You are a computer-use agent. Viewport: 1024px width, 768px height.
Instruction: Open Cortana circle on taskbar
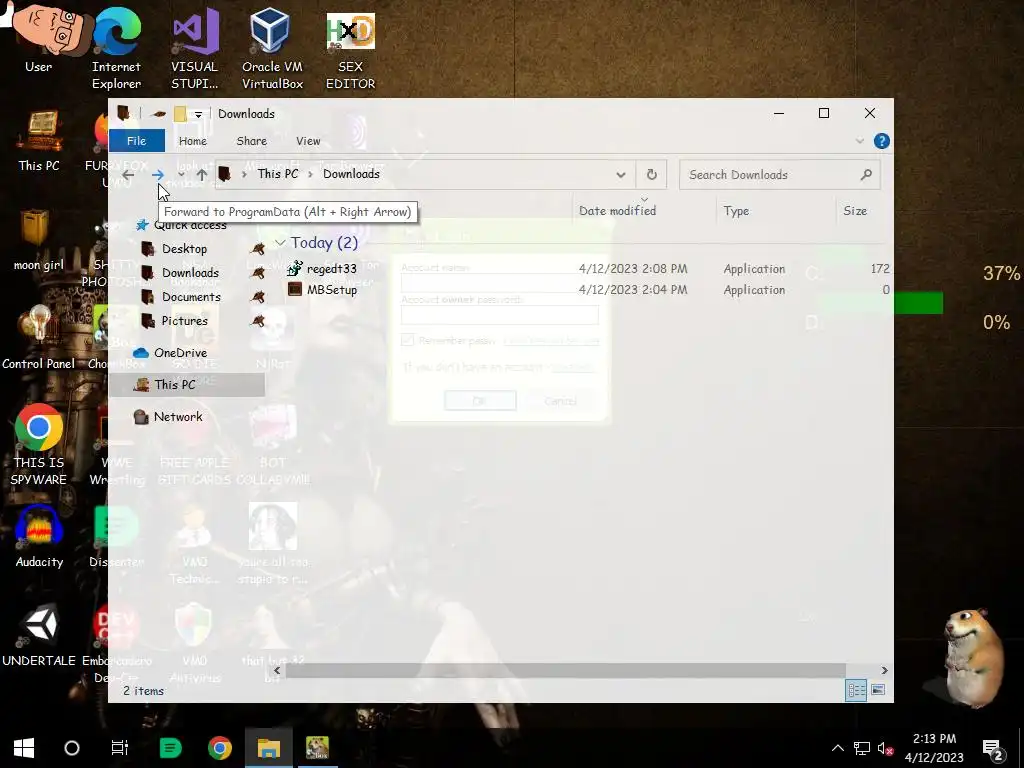72,748
